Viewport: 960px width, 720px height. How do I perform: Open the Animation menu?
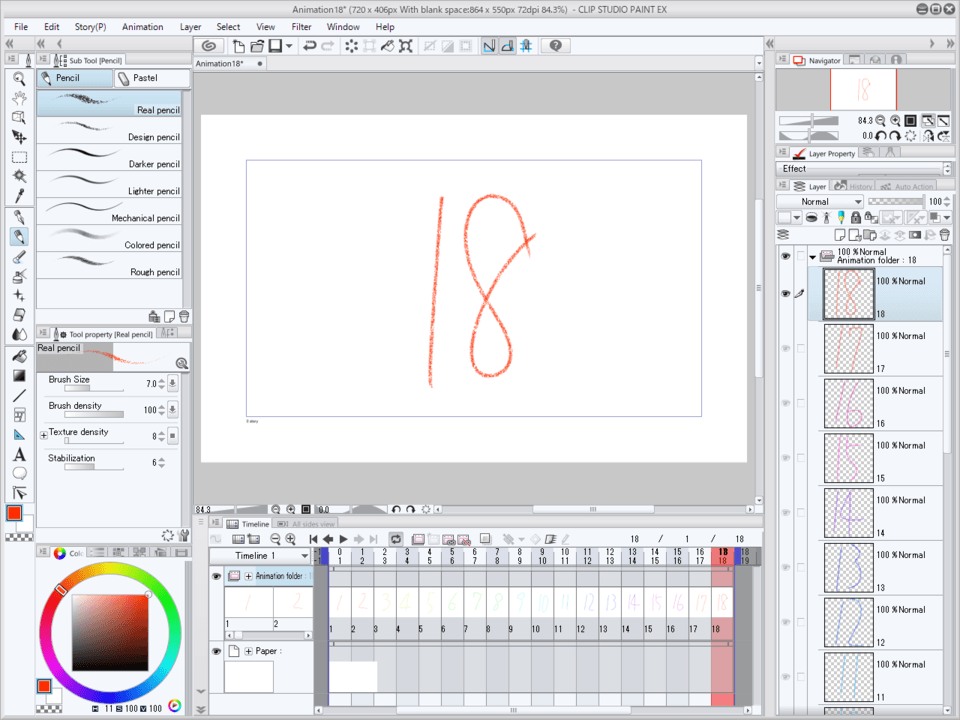[142, 27]
